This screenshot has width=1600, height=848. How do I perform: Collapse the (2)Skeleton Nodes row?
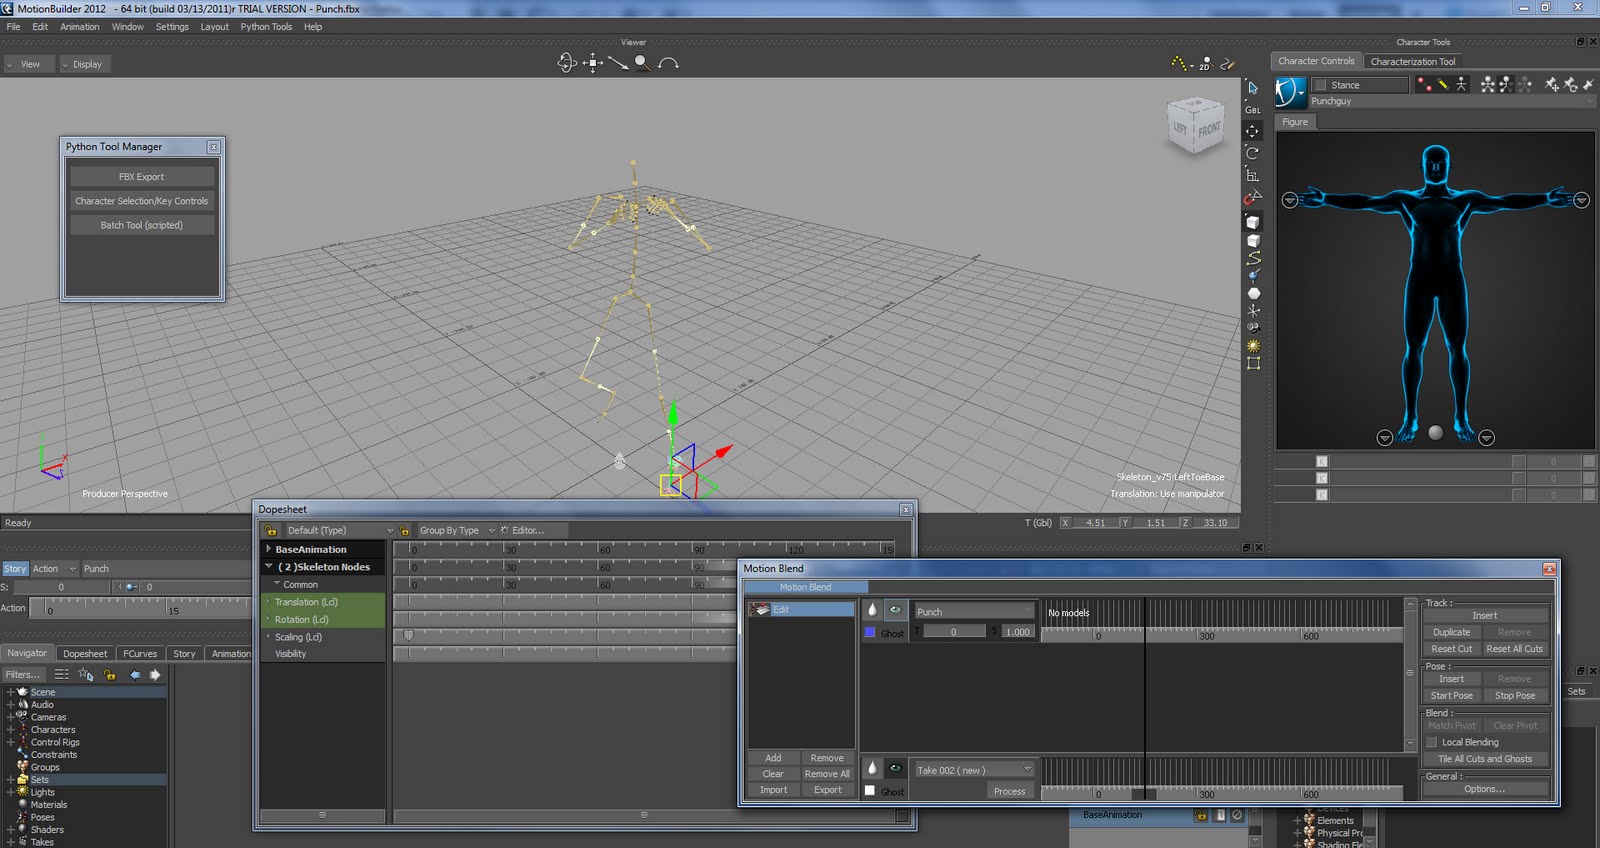coord(269,567)
